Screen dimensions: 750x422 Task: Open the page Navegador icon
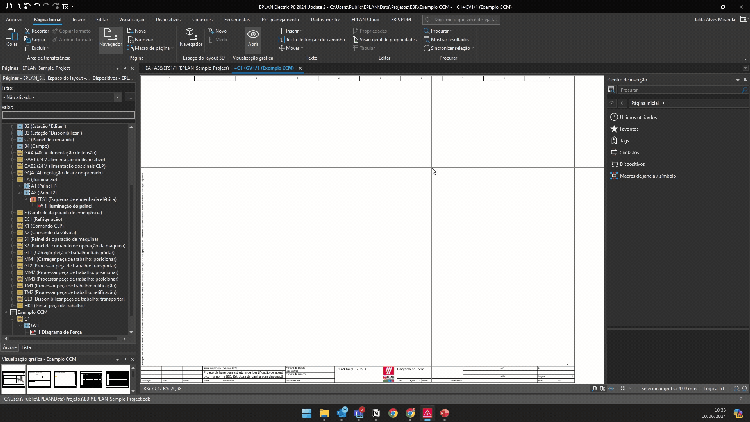click(110, 36)
